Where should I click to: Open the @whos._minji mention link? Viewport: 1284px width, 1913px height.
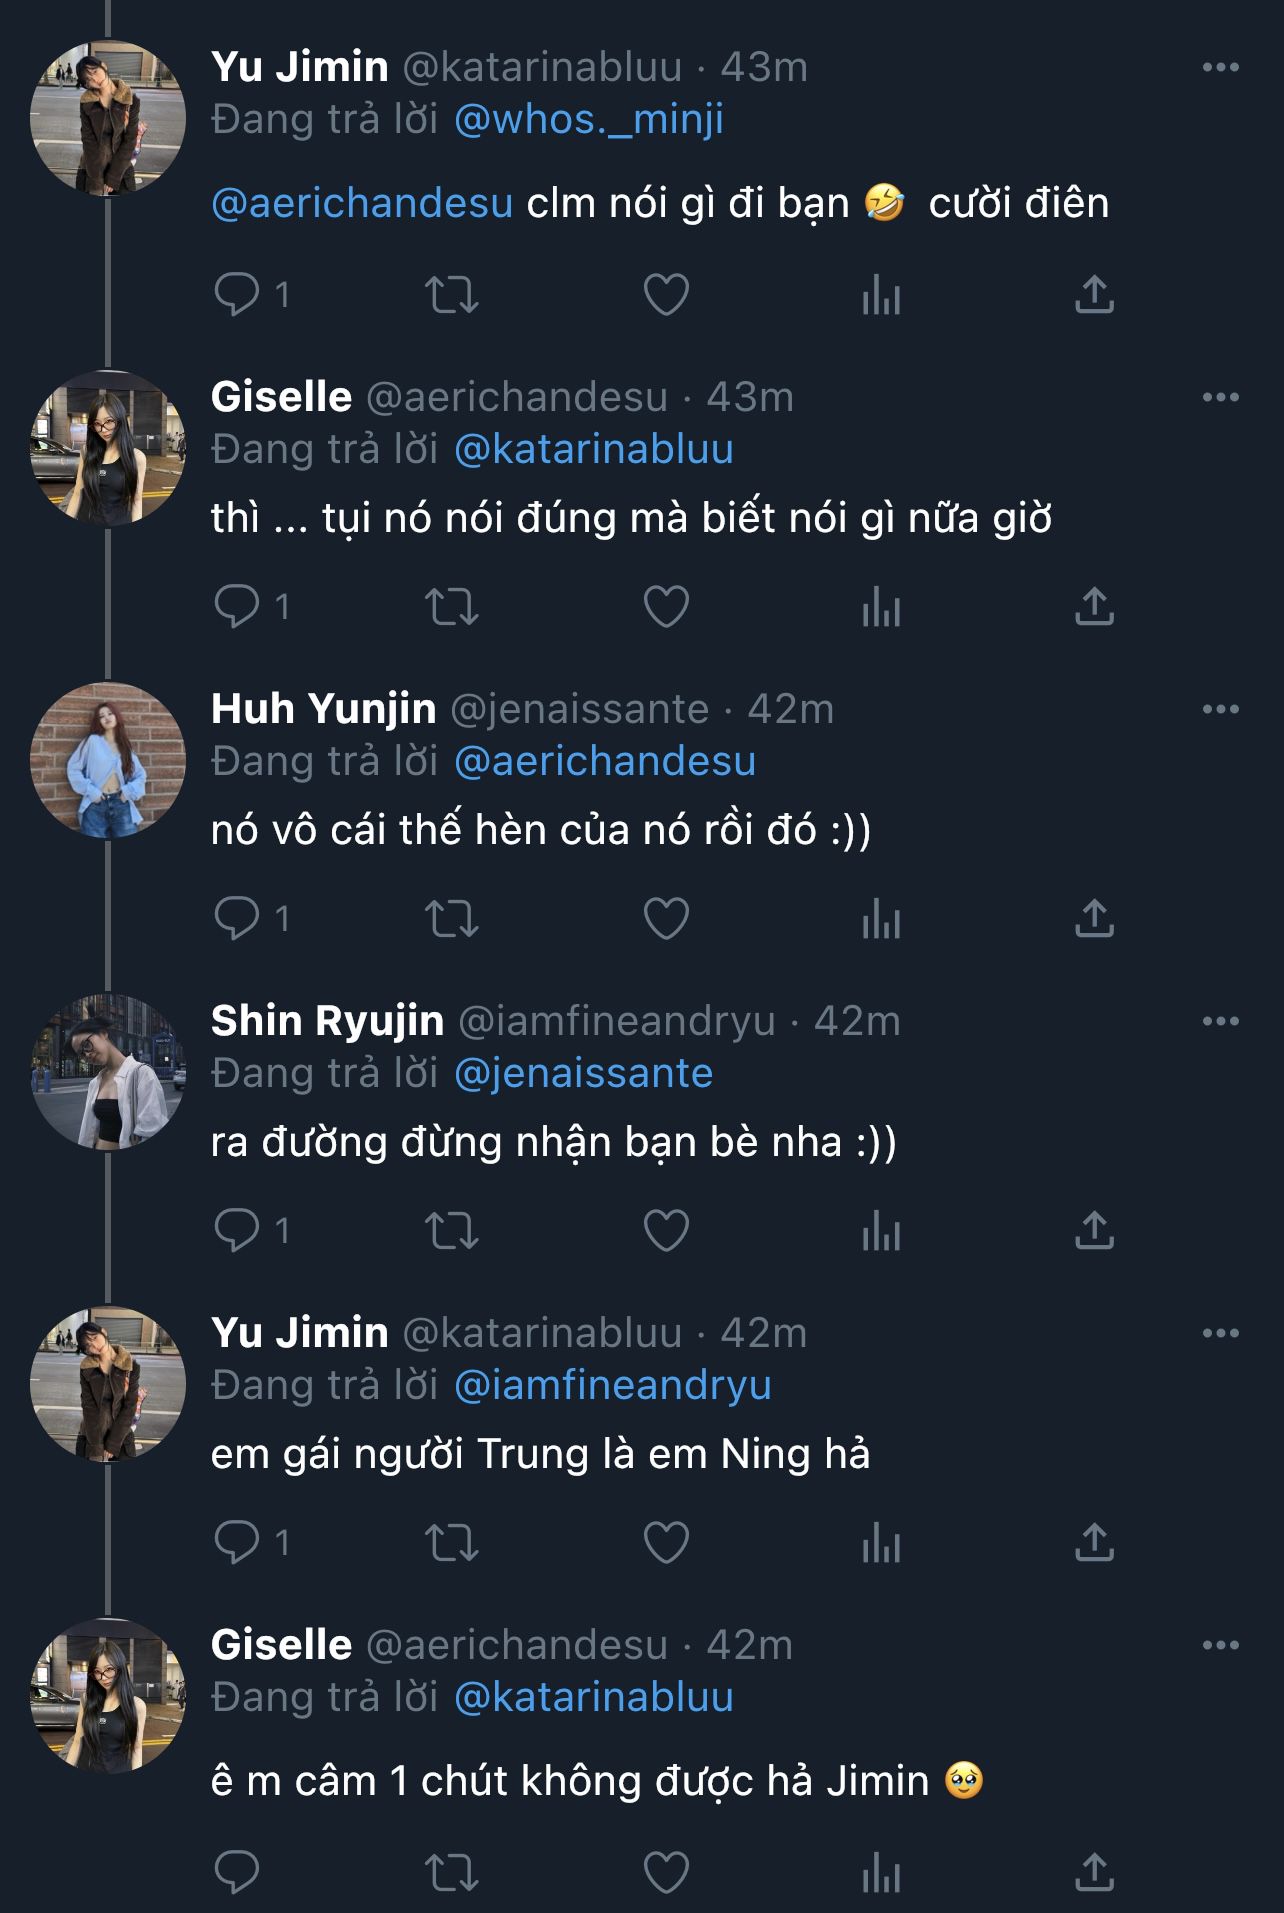[588, 120]
